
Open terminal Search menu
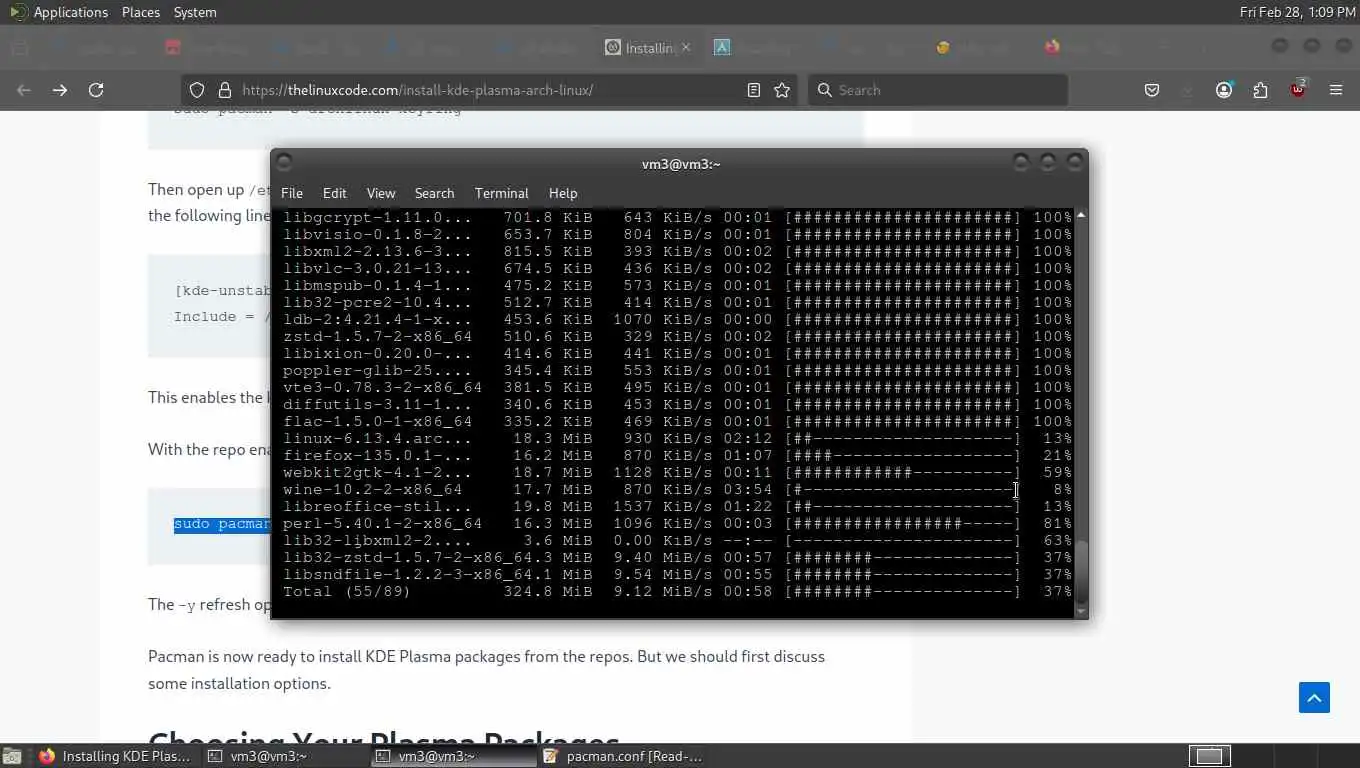click(434, 193)
